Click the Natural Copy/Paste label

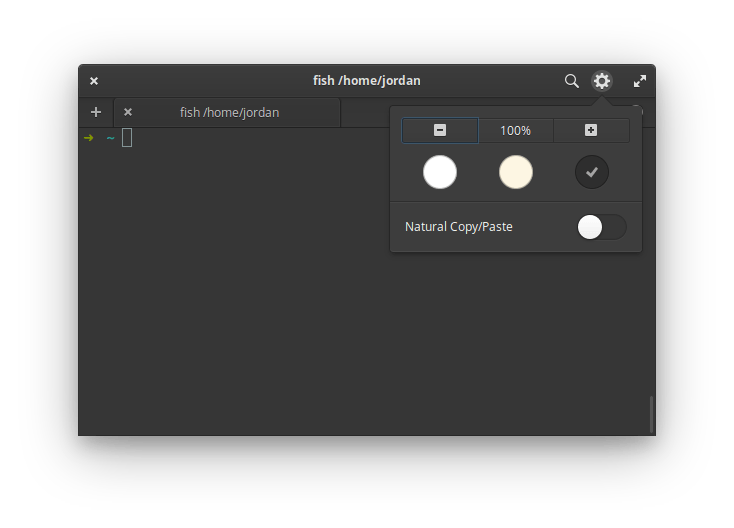pyautogui.click(x=459, y=227)
